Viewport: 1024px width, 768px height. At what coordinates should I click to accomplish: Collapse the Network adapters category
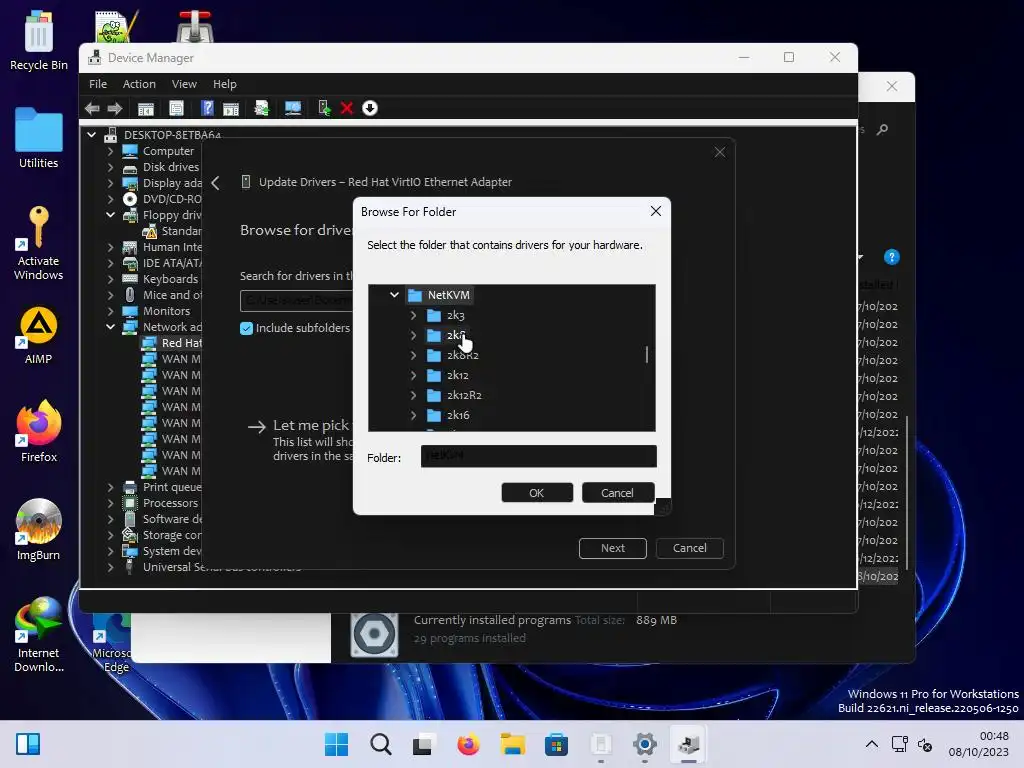point(110,327)
